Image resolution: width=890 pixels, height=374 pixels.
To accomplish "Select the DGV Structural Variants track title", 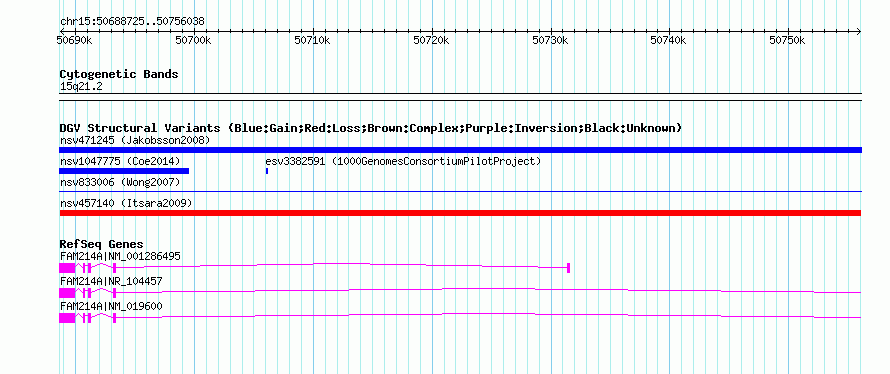I will 371,128.
